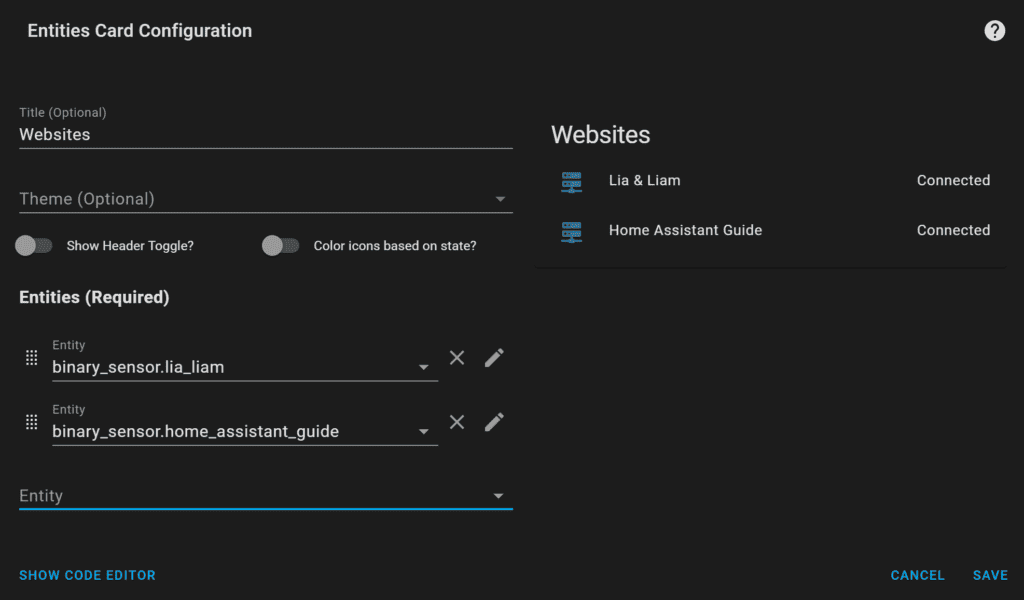This screenshot has height=600, width=1024.
Task: Click Connected status of Home Assistant Guide
Action: [x=953, y=230]
